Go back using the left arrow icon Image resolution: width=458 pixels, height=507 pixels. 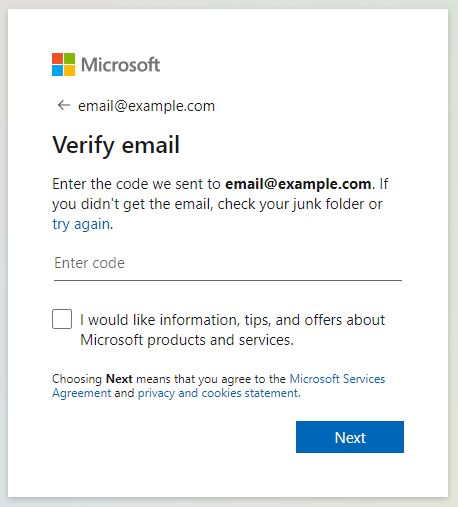click(x=63, y=105)
